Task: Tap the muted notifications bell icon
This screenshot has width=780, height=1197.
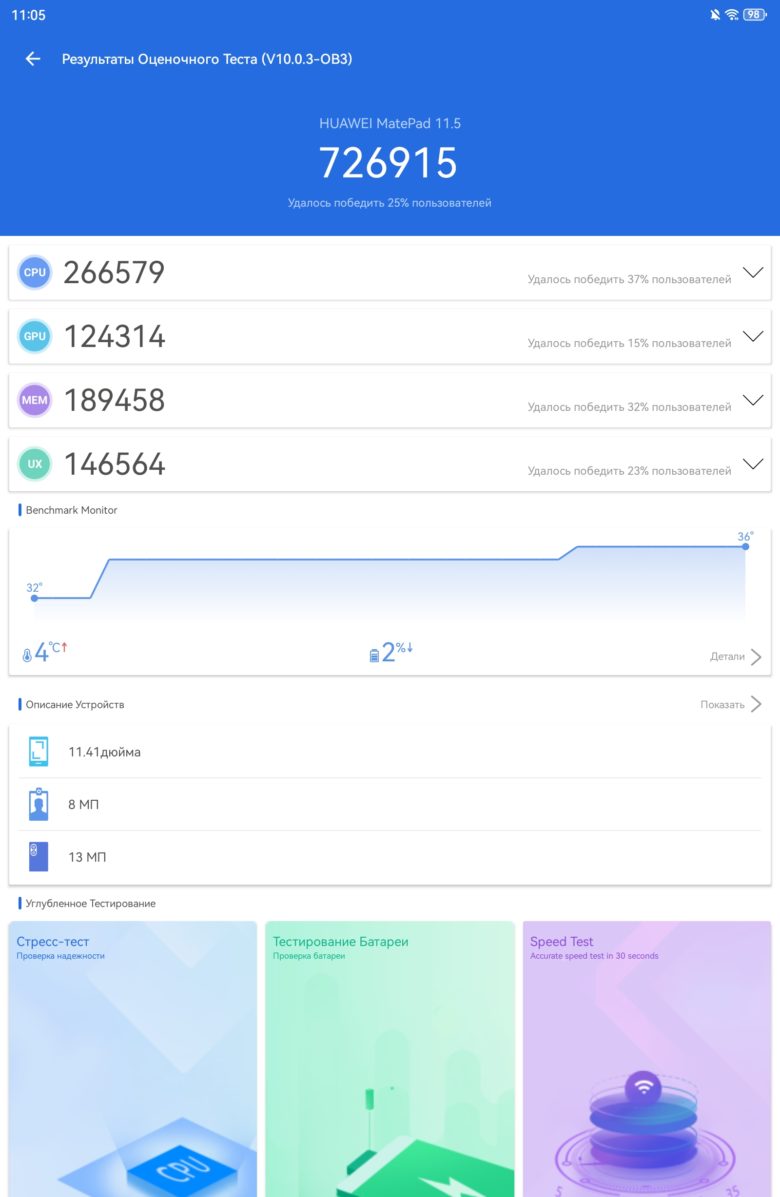Action: click(x=715, y=15)
